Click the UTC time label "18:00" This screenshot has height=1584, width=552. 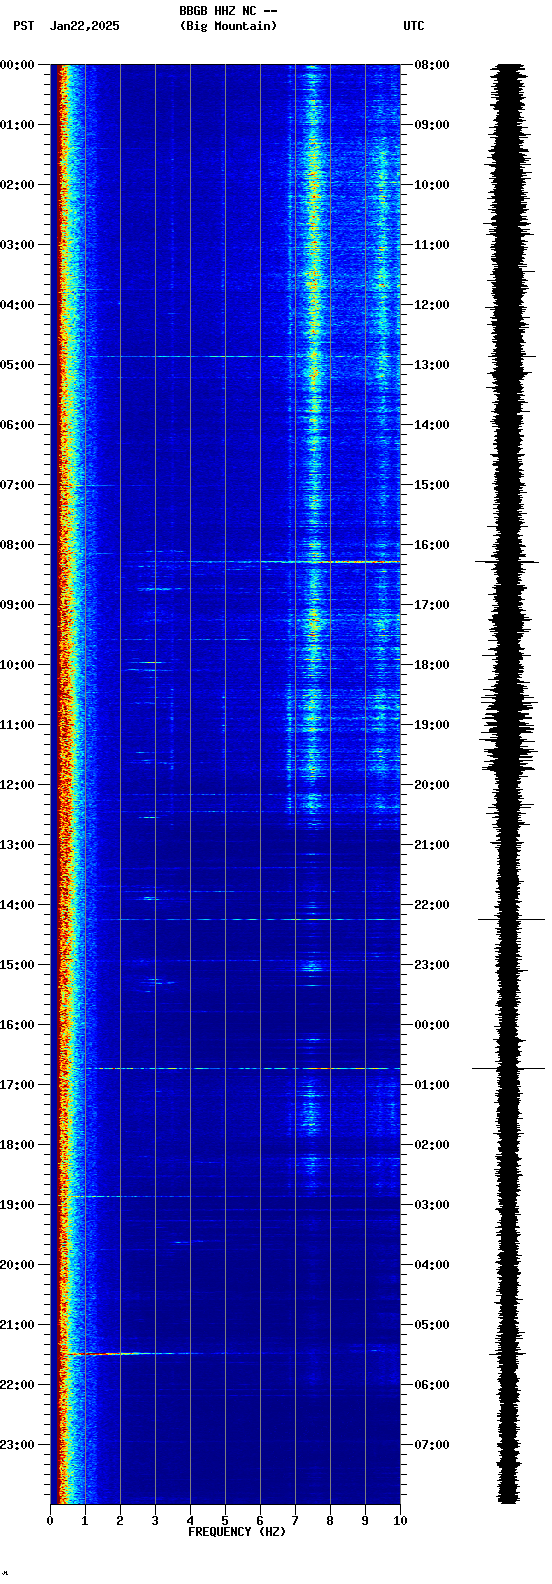[x=432, y=665]
